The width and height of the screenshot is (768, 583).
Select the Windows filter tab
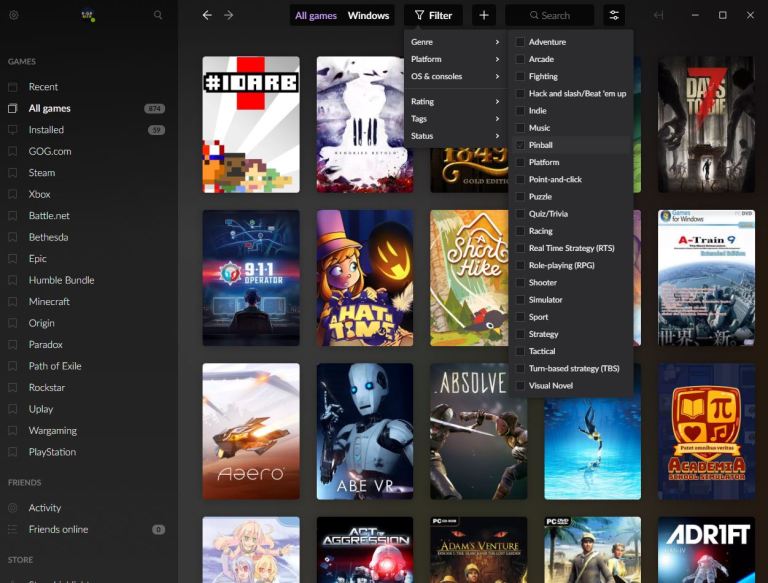click(368, 16)
